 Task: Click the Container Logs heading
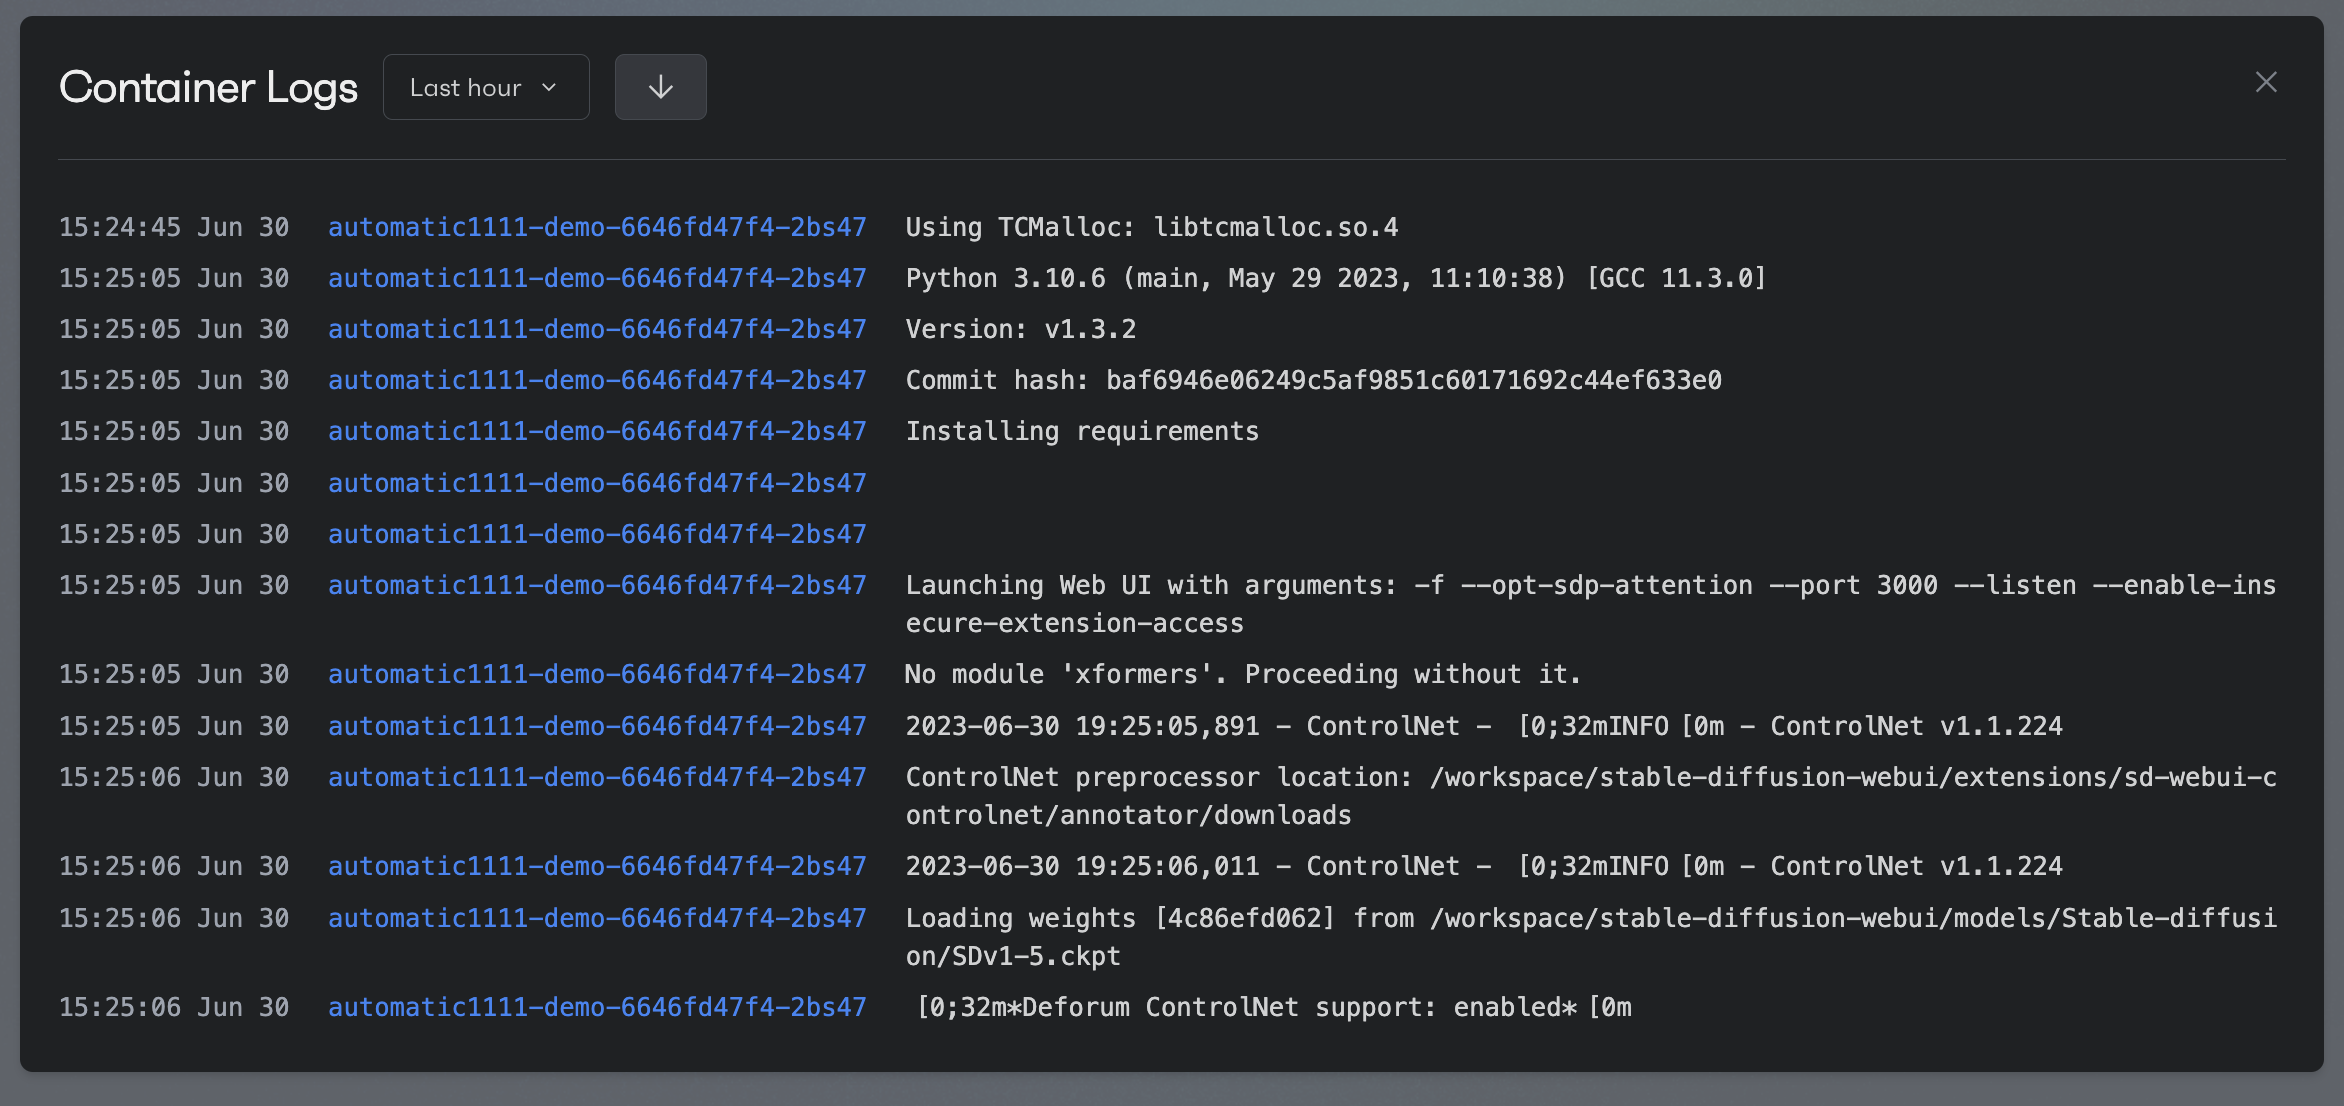pos(208,88)
